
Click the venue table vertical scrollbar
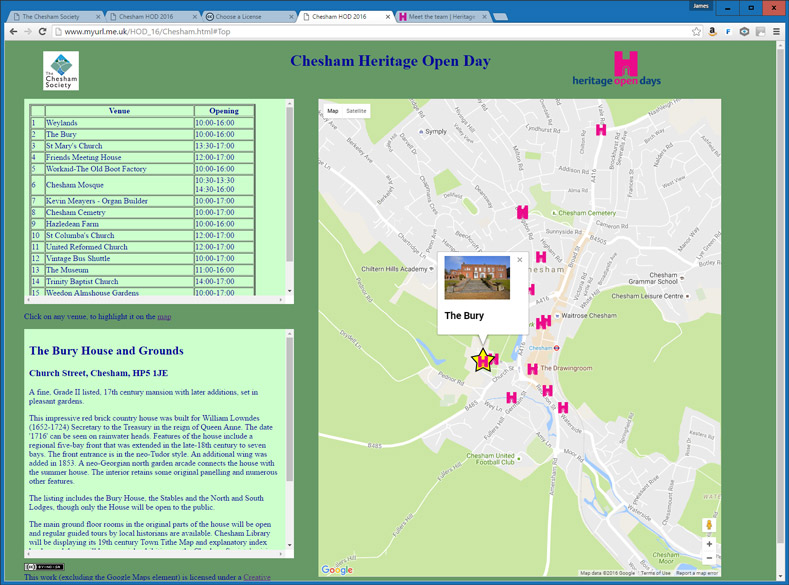click(x=289, y=184)
